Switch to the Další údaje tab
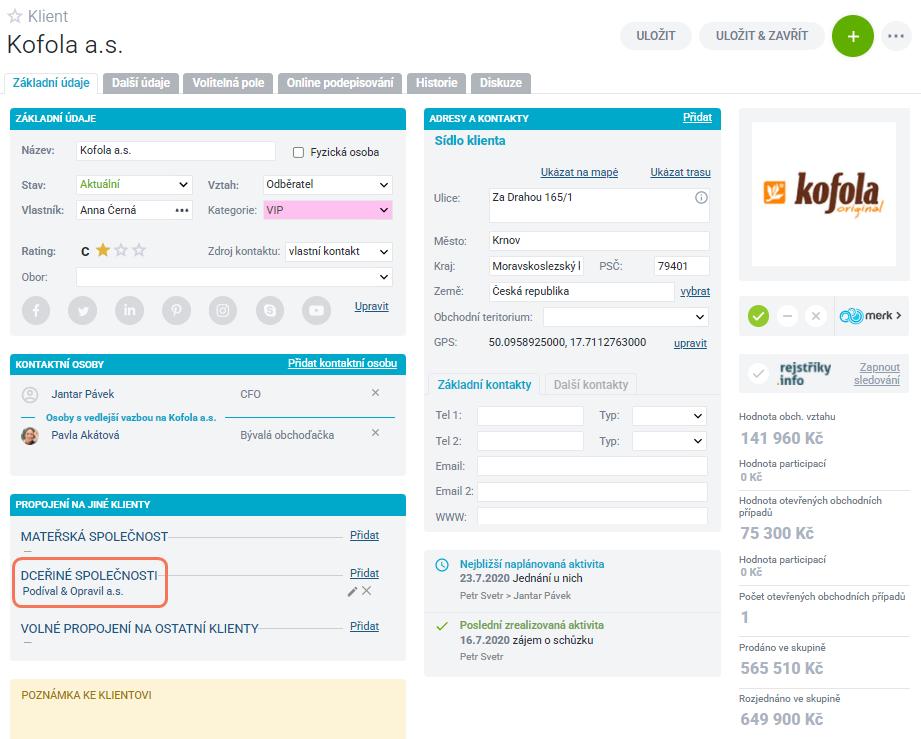The height and width of the screenshot is (739, 921). tap(141, 83)
